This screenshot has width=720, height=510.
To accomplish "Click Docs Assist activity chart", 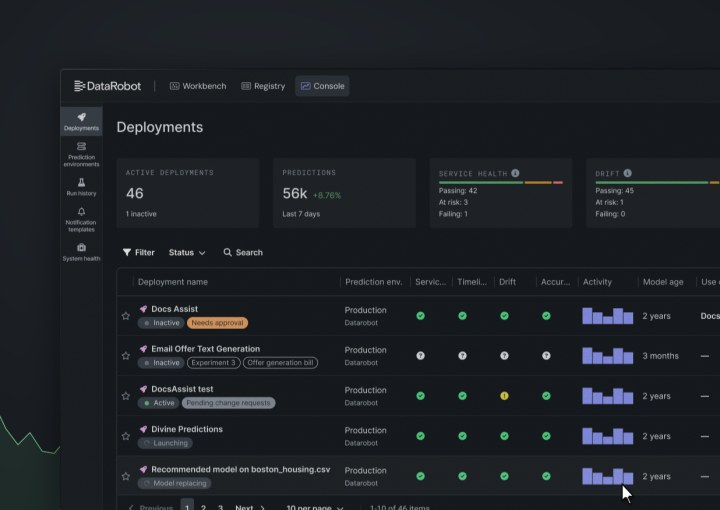I will [608, 316].
